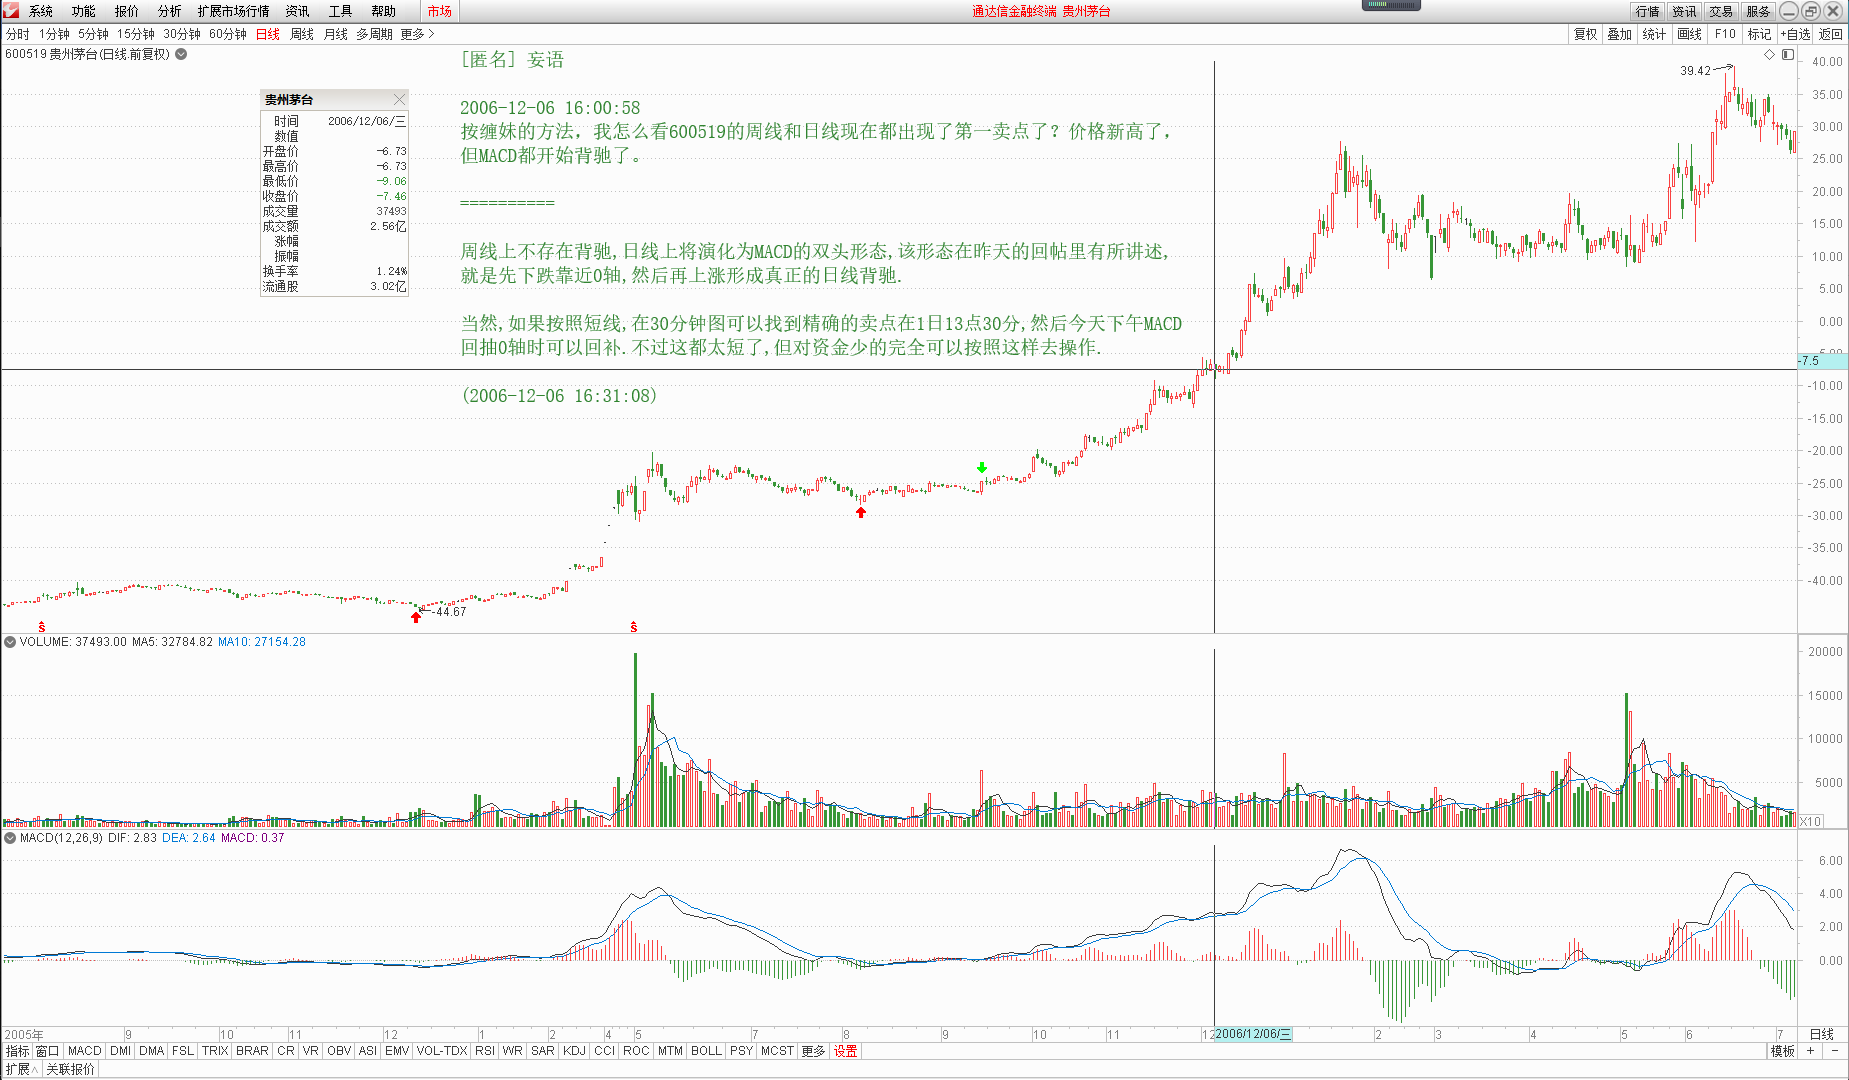Click the red 设置 settings button
1849x1080 pixels.
coord(845,1051)
